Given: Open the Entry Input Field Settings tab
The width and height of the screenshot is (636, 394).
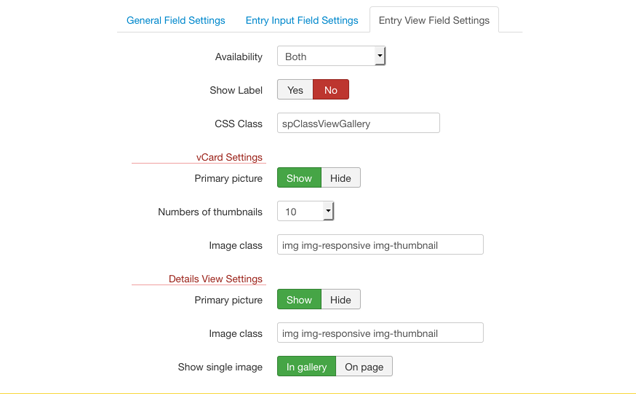Looking at the screenshot, I should [x=302, y=20].
